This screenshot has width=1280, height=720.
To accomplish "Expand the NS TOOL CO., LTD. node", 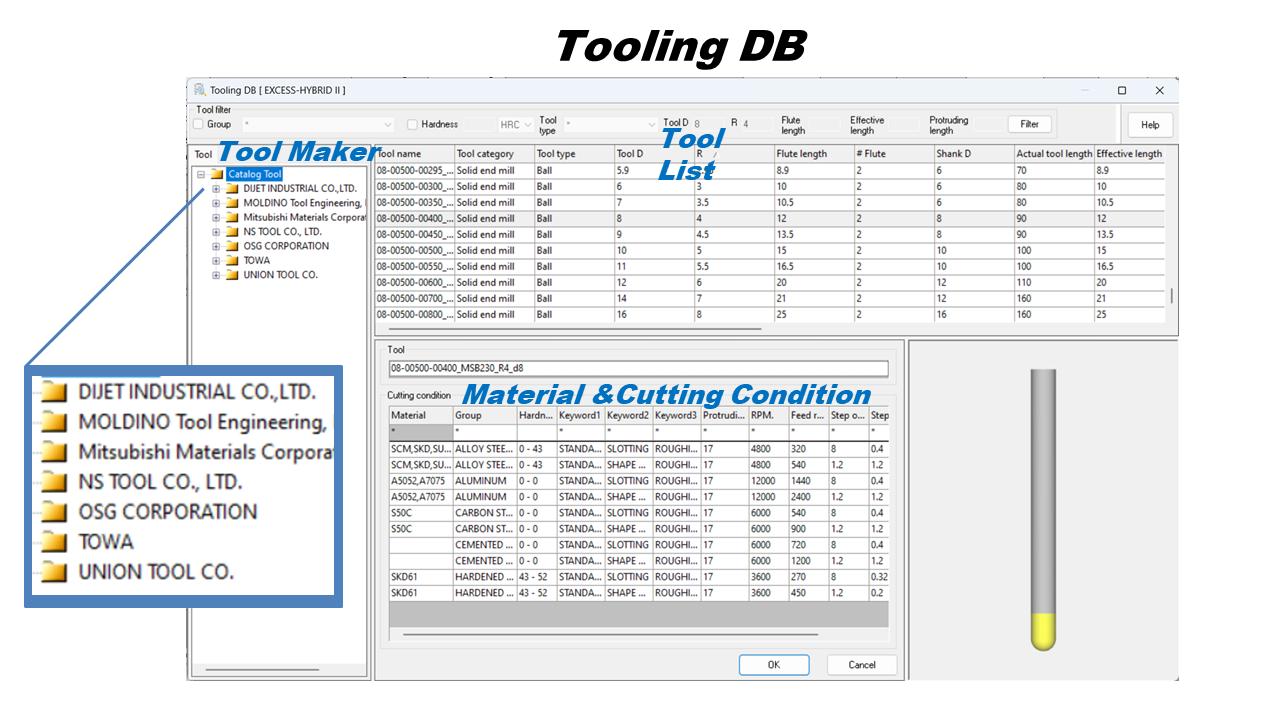I will pos(216,231).
